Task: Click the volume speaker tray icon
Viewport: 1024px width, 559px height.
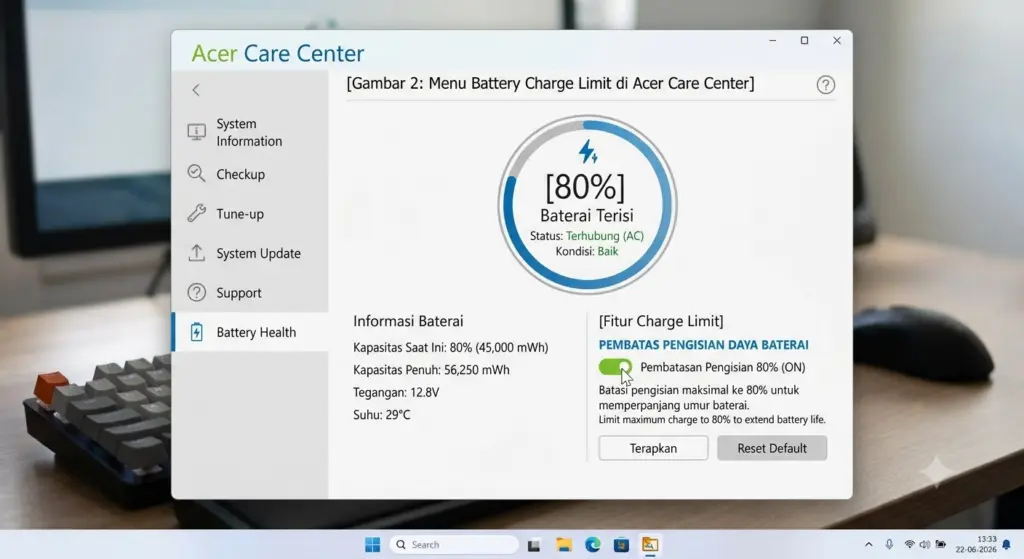Action: point(925,545)
